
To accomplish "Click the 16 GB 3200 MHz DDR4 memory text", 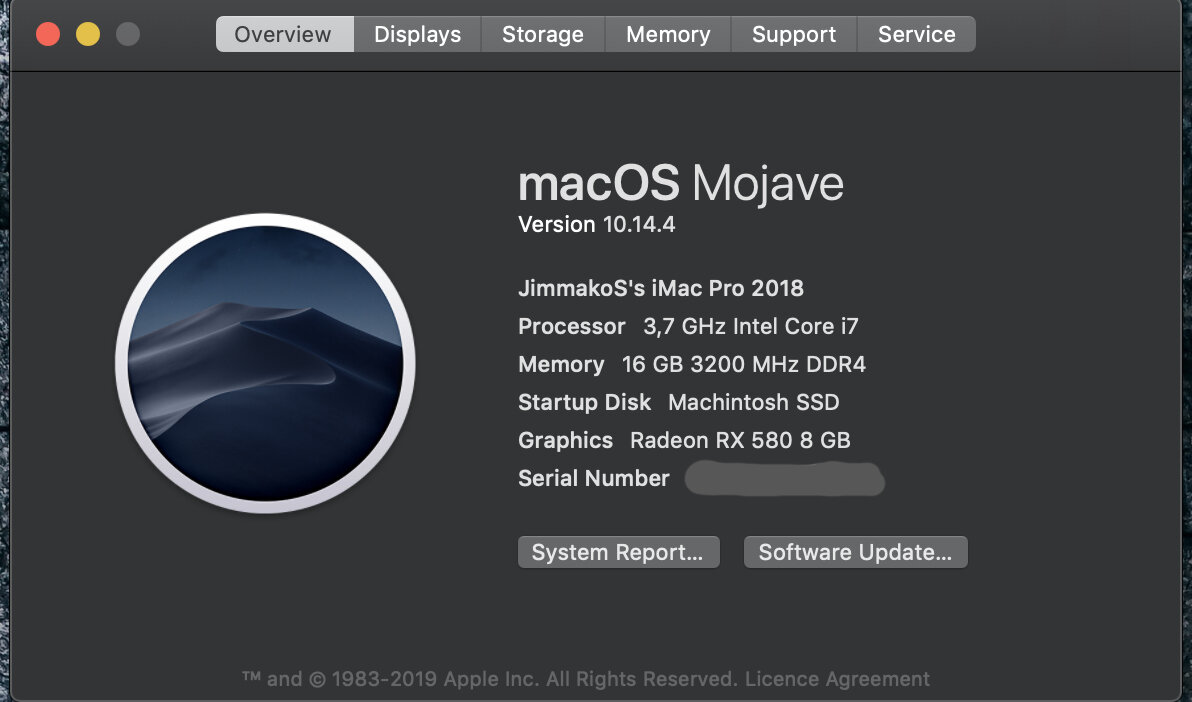I will point(743,364).
